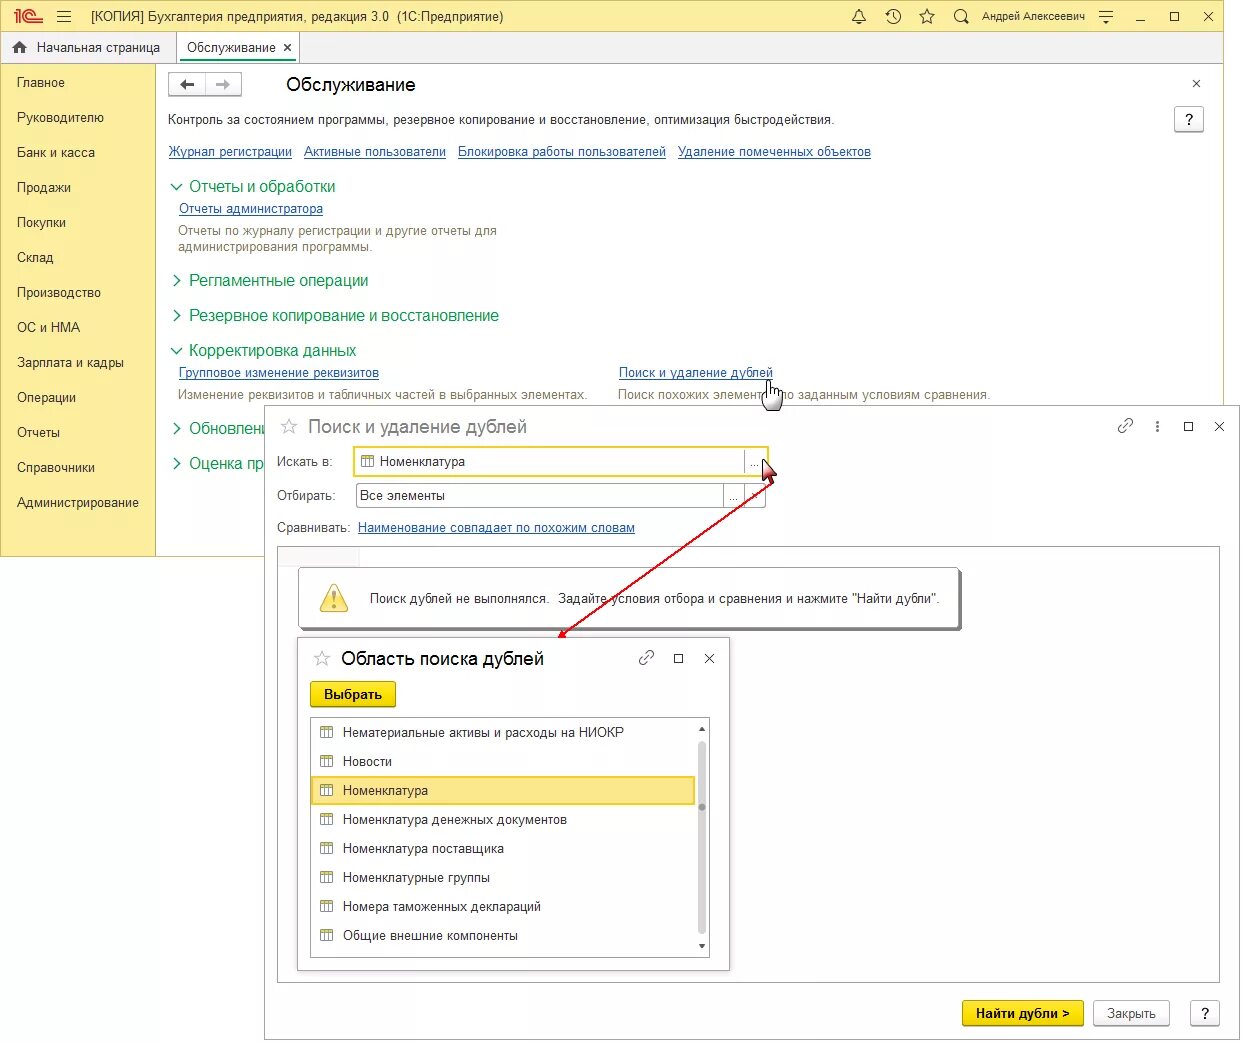1243x1042 pixels.
Task: Open notifications bell in title bar
Action: (859, 16)
